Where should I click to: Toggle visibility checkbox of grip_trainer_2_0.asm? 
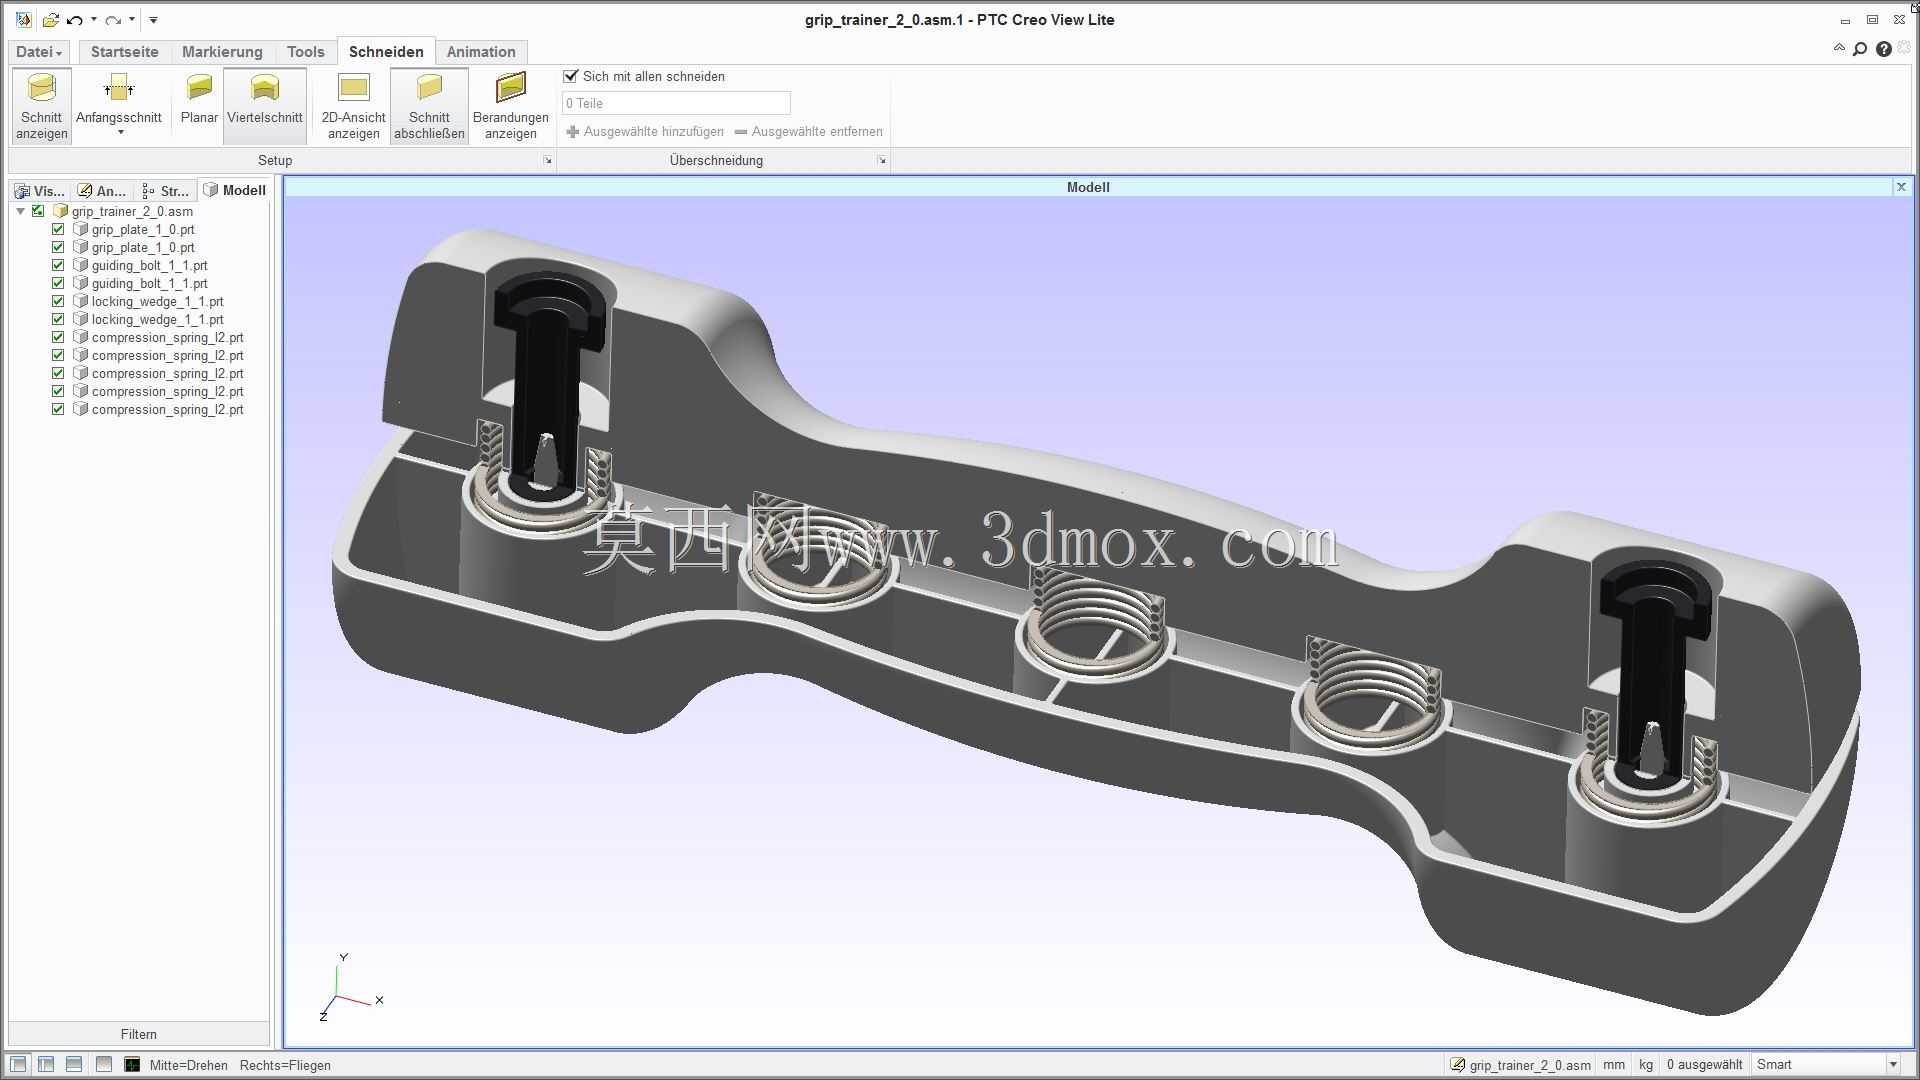tap(38, 211)
